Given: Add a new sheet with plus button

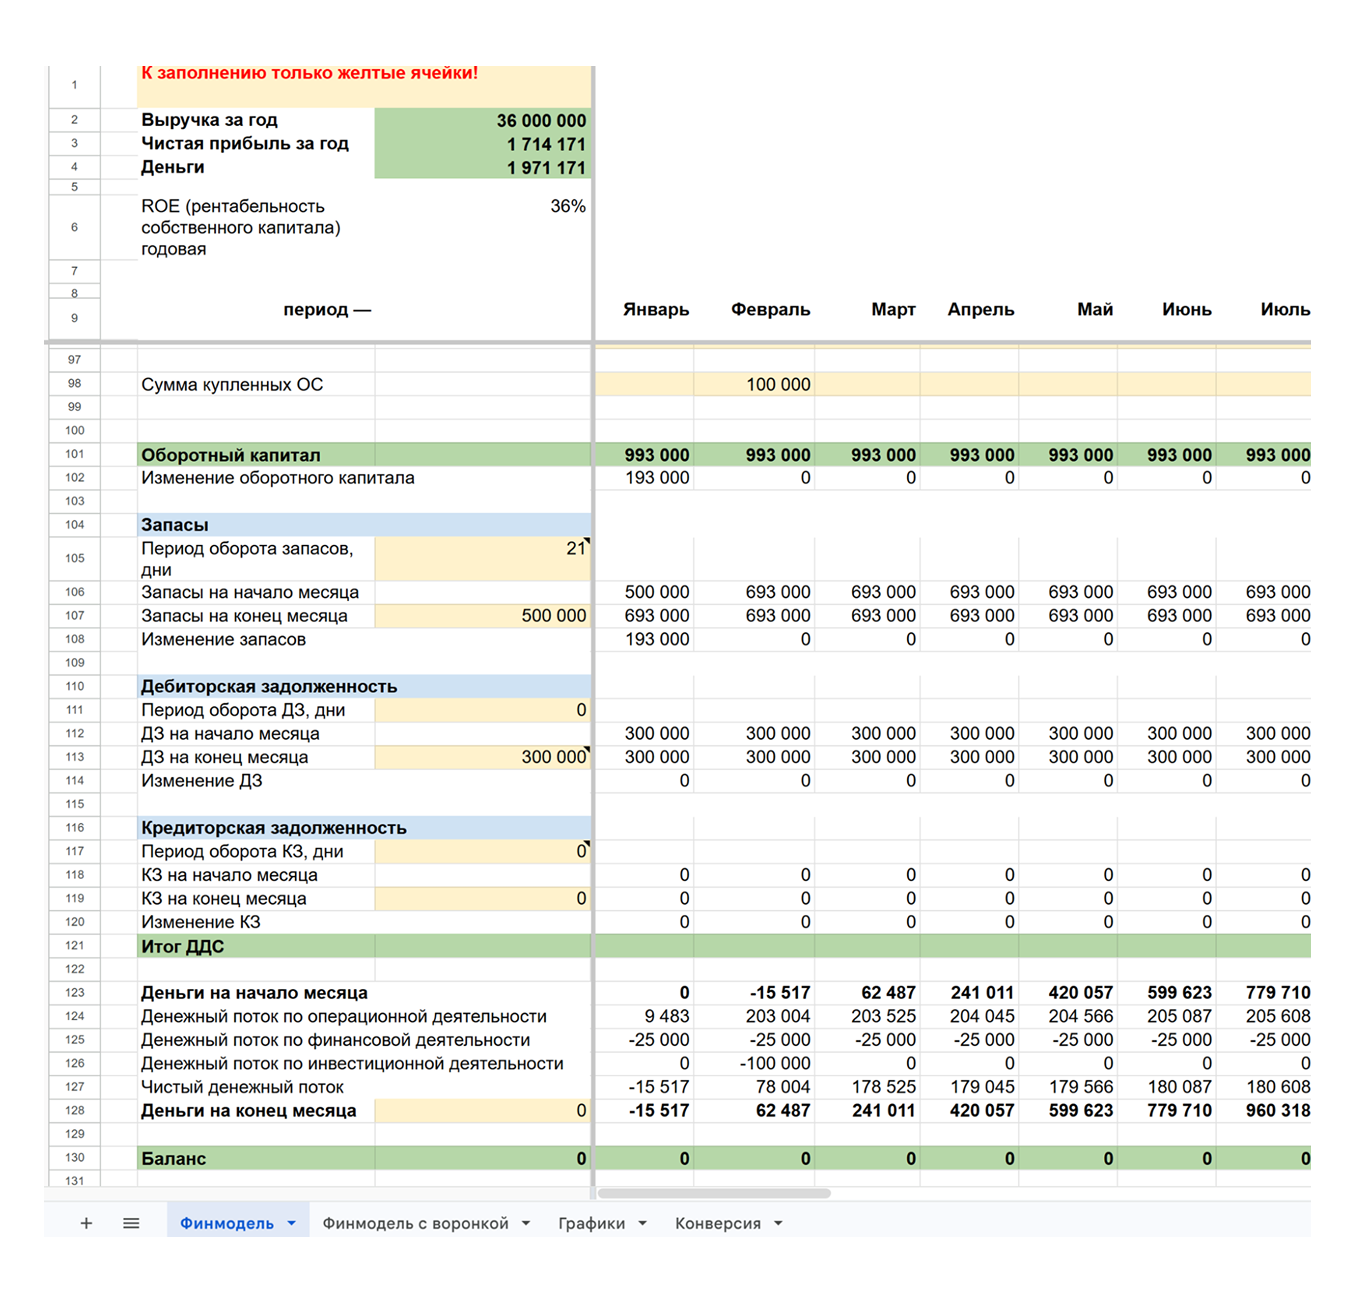Looking at the screenshot, I should tap(86, 1223).
